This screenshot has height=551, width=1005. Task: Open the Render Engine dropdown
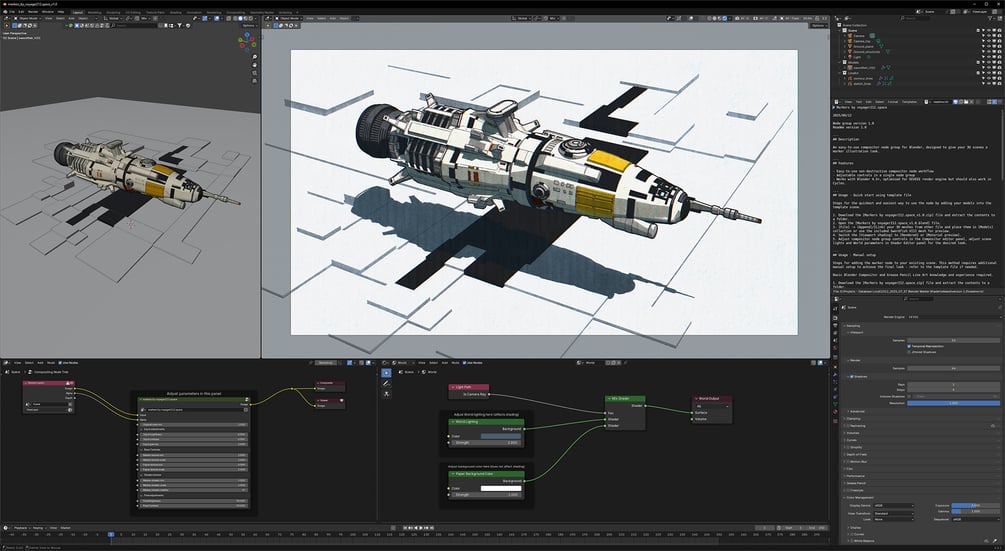[955, 317]
